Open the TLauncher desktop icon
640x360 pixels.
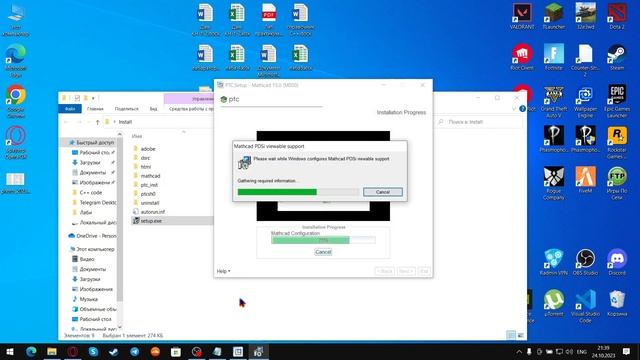[553, 16]
